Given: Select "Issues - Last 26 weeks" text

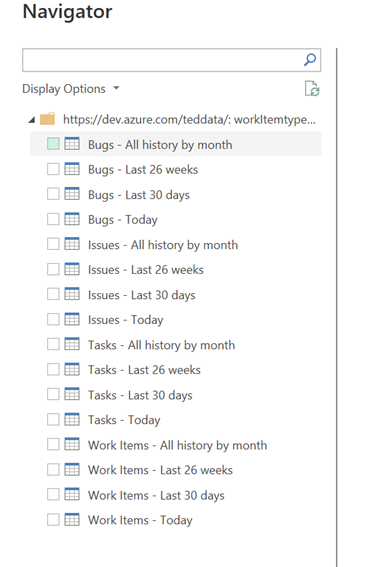Looking at the screenshot, I should (146, 270).
